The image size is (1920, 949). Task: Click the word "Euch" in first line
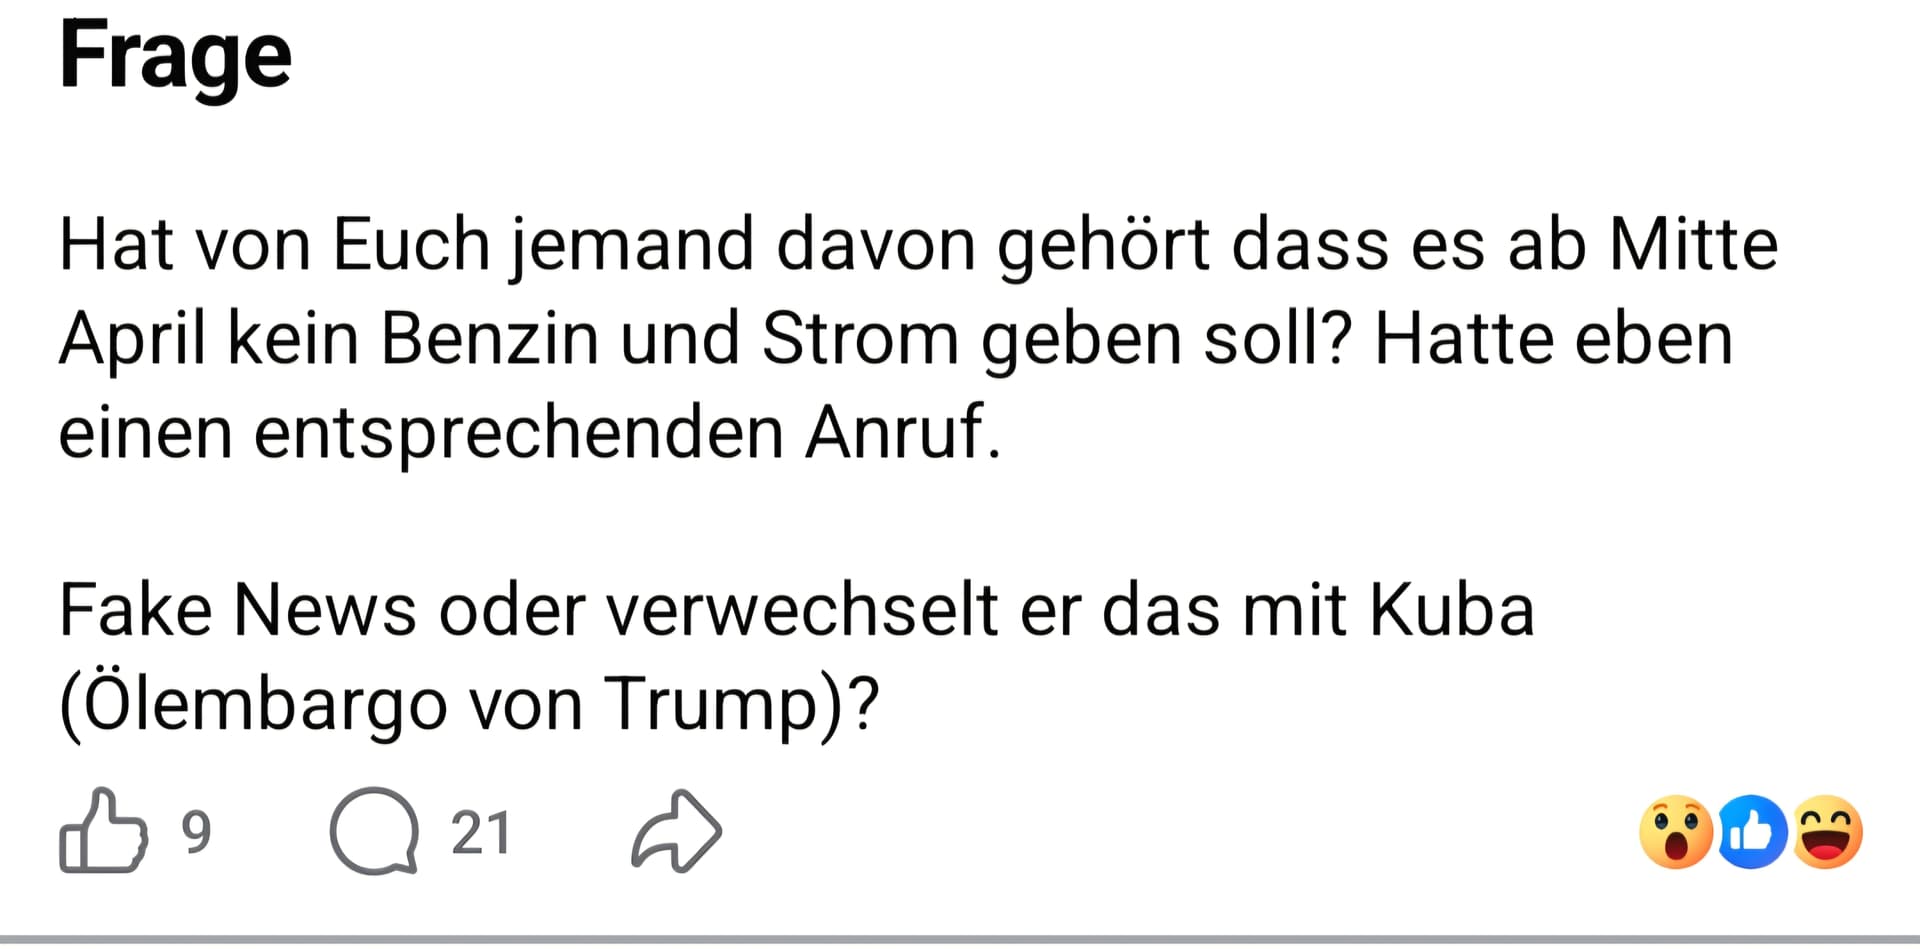[411, 245]
